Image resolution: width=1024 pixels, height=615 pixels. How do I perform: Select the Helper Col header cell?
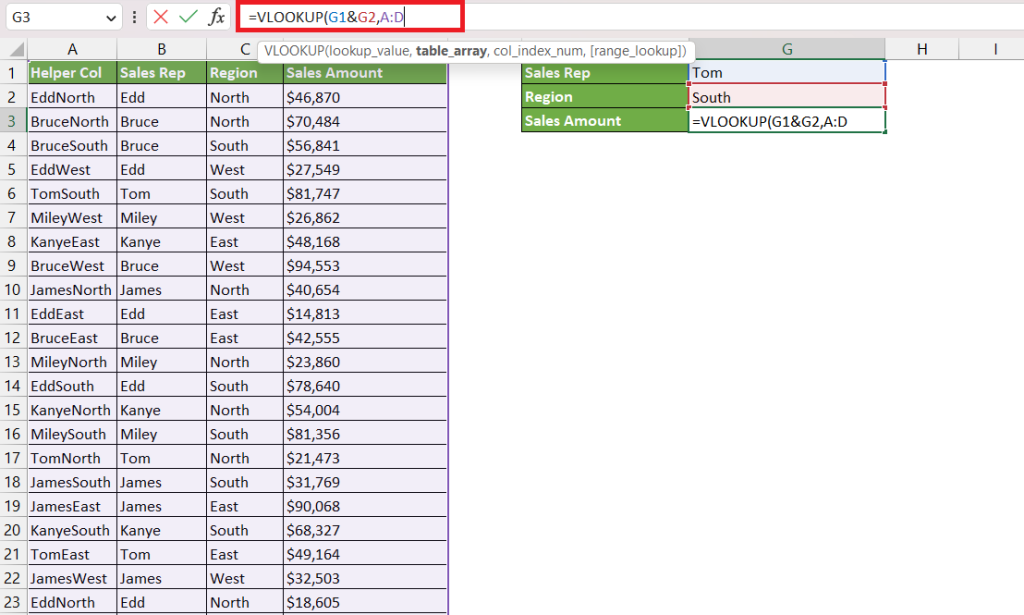(x=70, y=72)
